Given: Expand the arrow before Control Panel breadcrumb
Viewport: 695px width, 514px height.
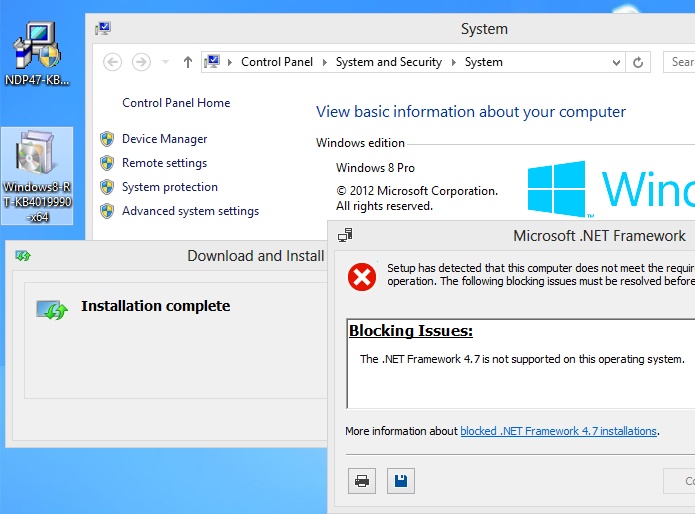Looking at the screenshot, I should coord(230,62).
